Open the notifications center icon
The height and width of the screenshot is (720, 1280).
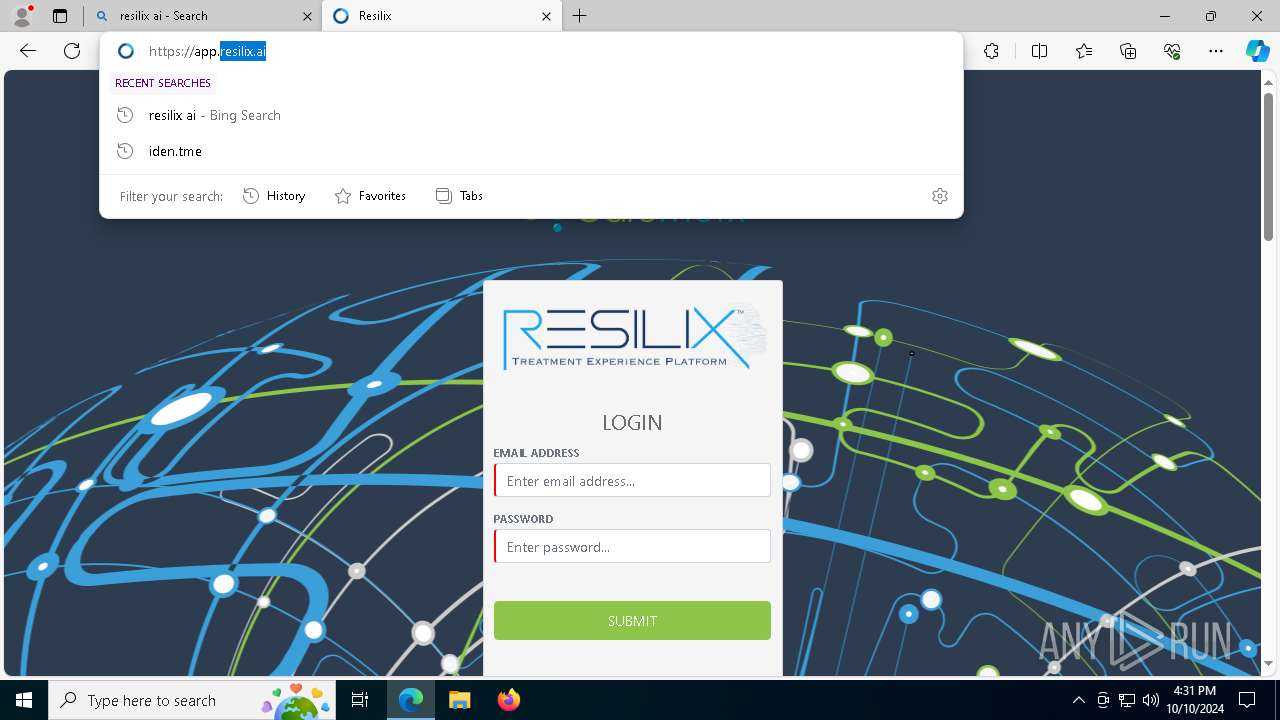[1247, 700]
